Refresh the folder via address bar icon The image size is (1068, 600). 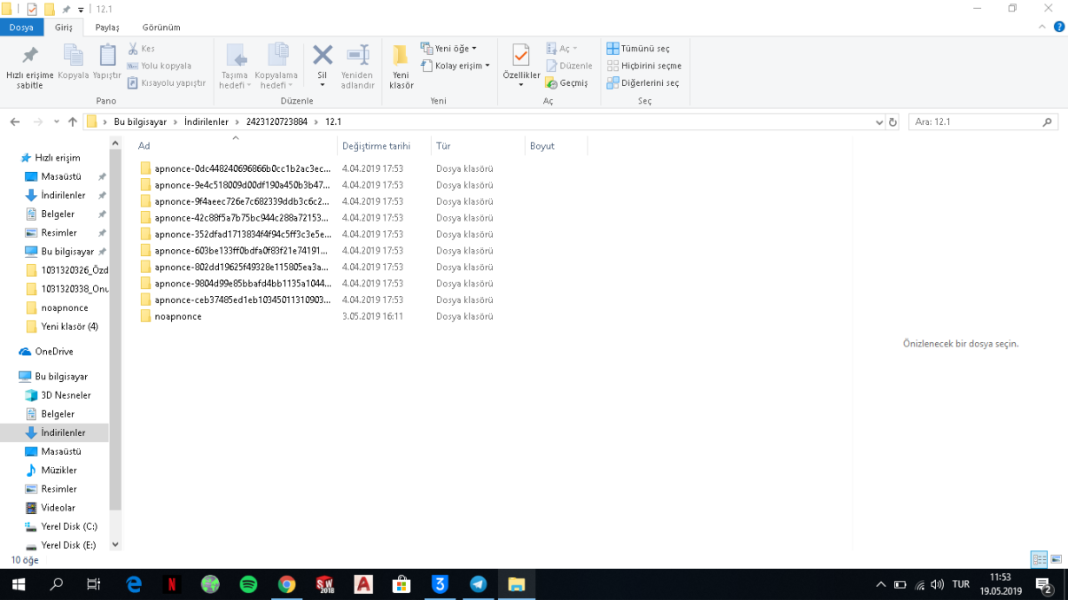tap(893, 122)
